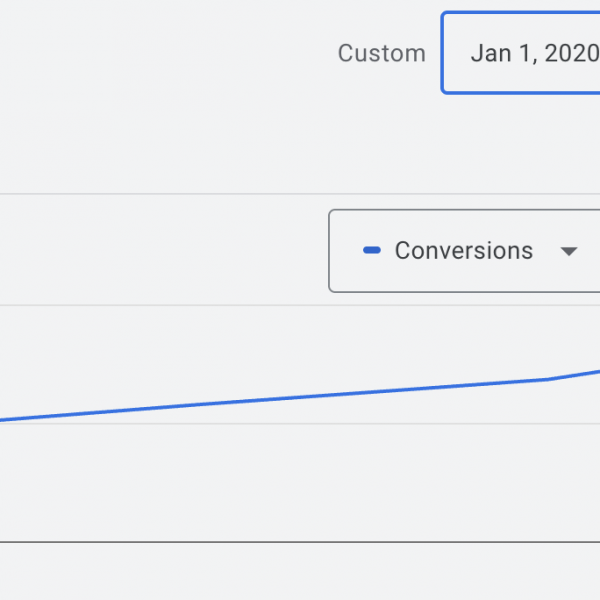
Task: Open the Conversions metric dropdown
Action: click(x=464, y=251)
